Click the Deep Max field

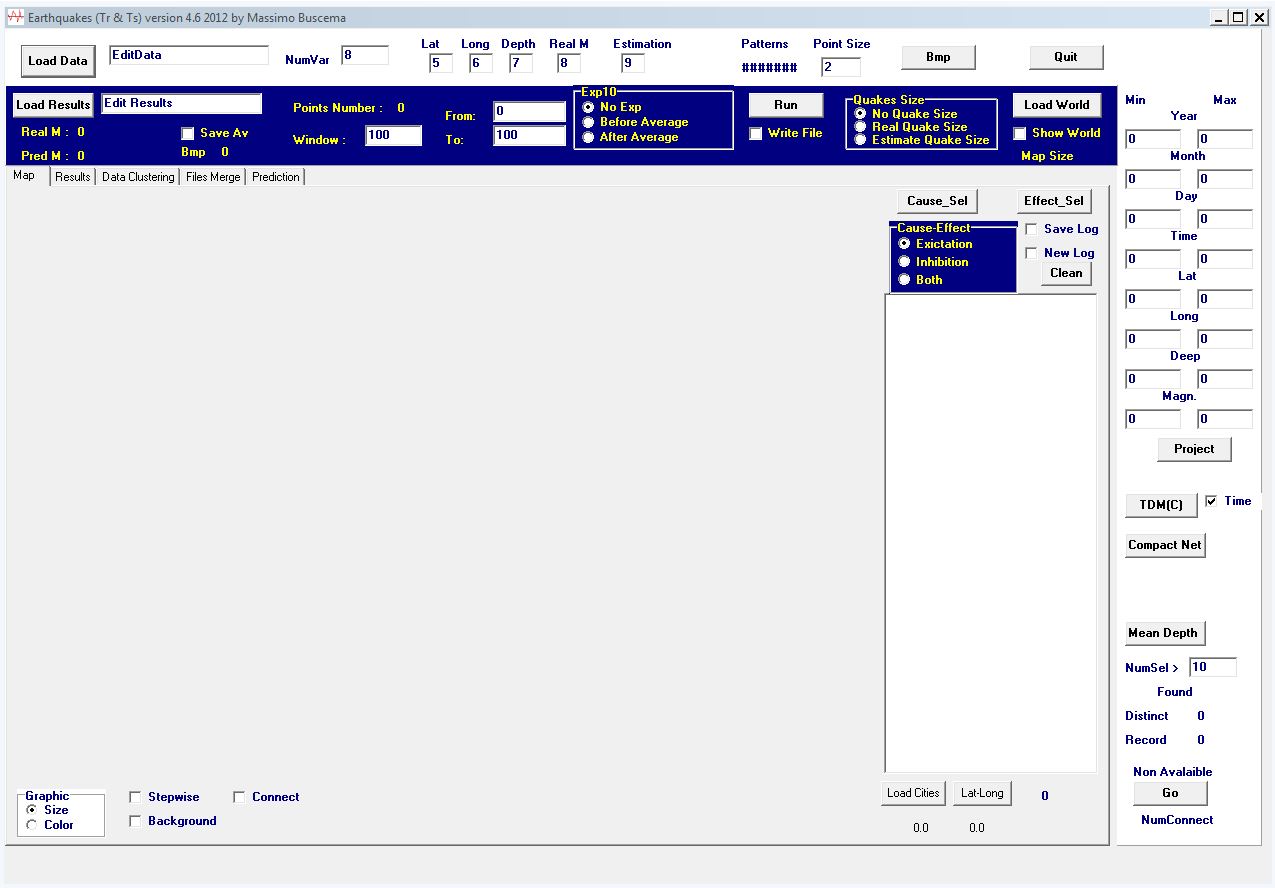tap(1225, 379)
